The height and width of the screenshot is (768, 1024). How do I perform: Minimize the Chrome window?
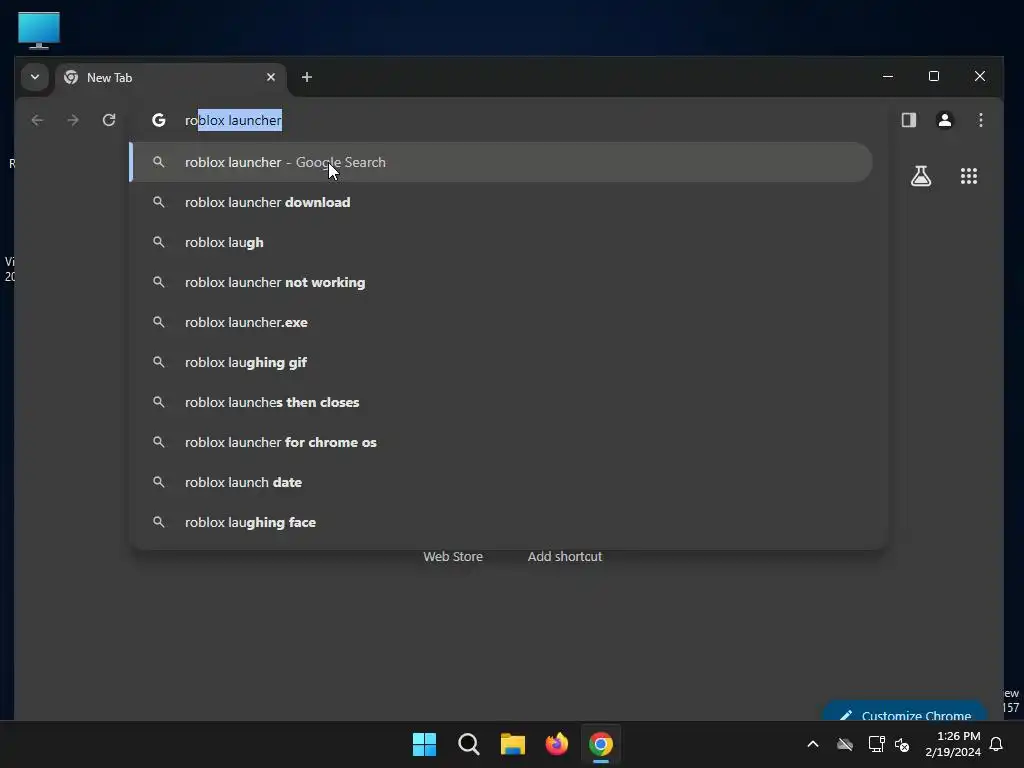[x=888, y=76]
